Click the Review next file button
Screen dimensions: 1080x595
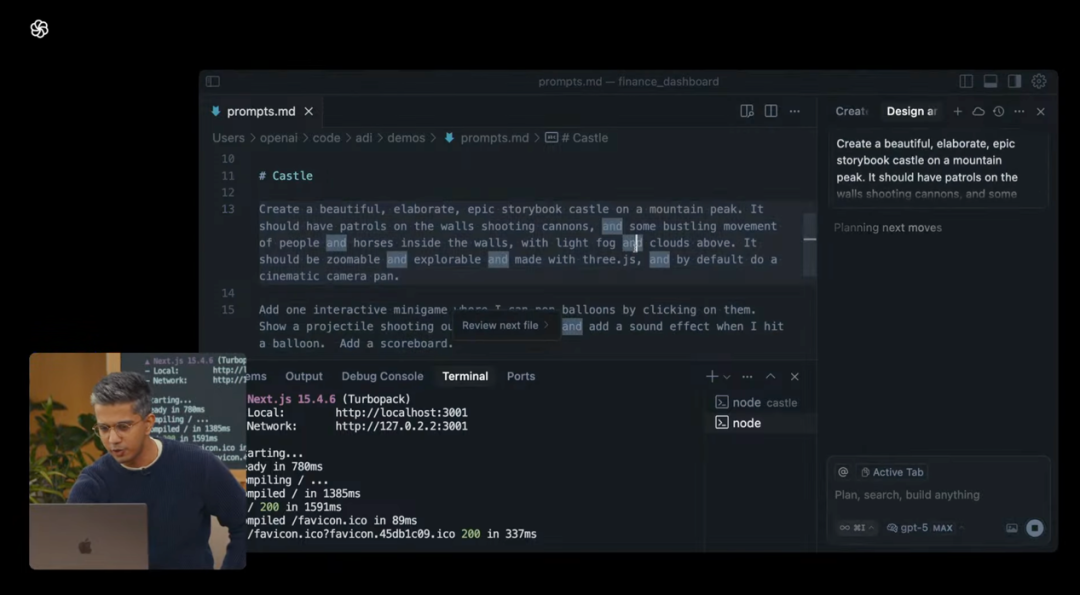pos(505,325)
